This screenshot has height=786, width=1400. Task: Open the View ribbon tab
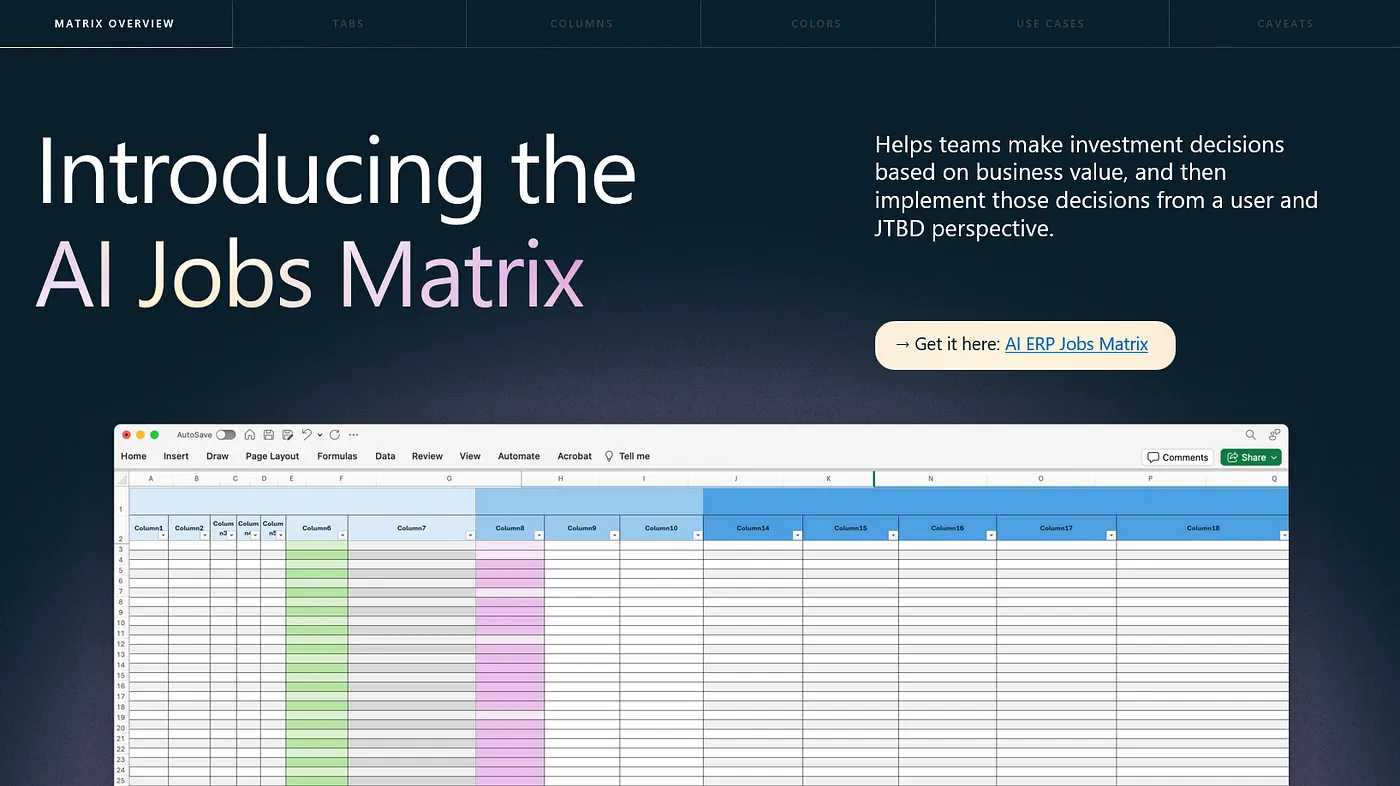point(470,456)
